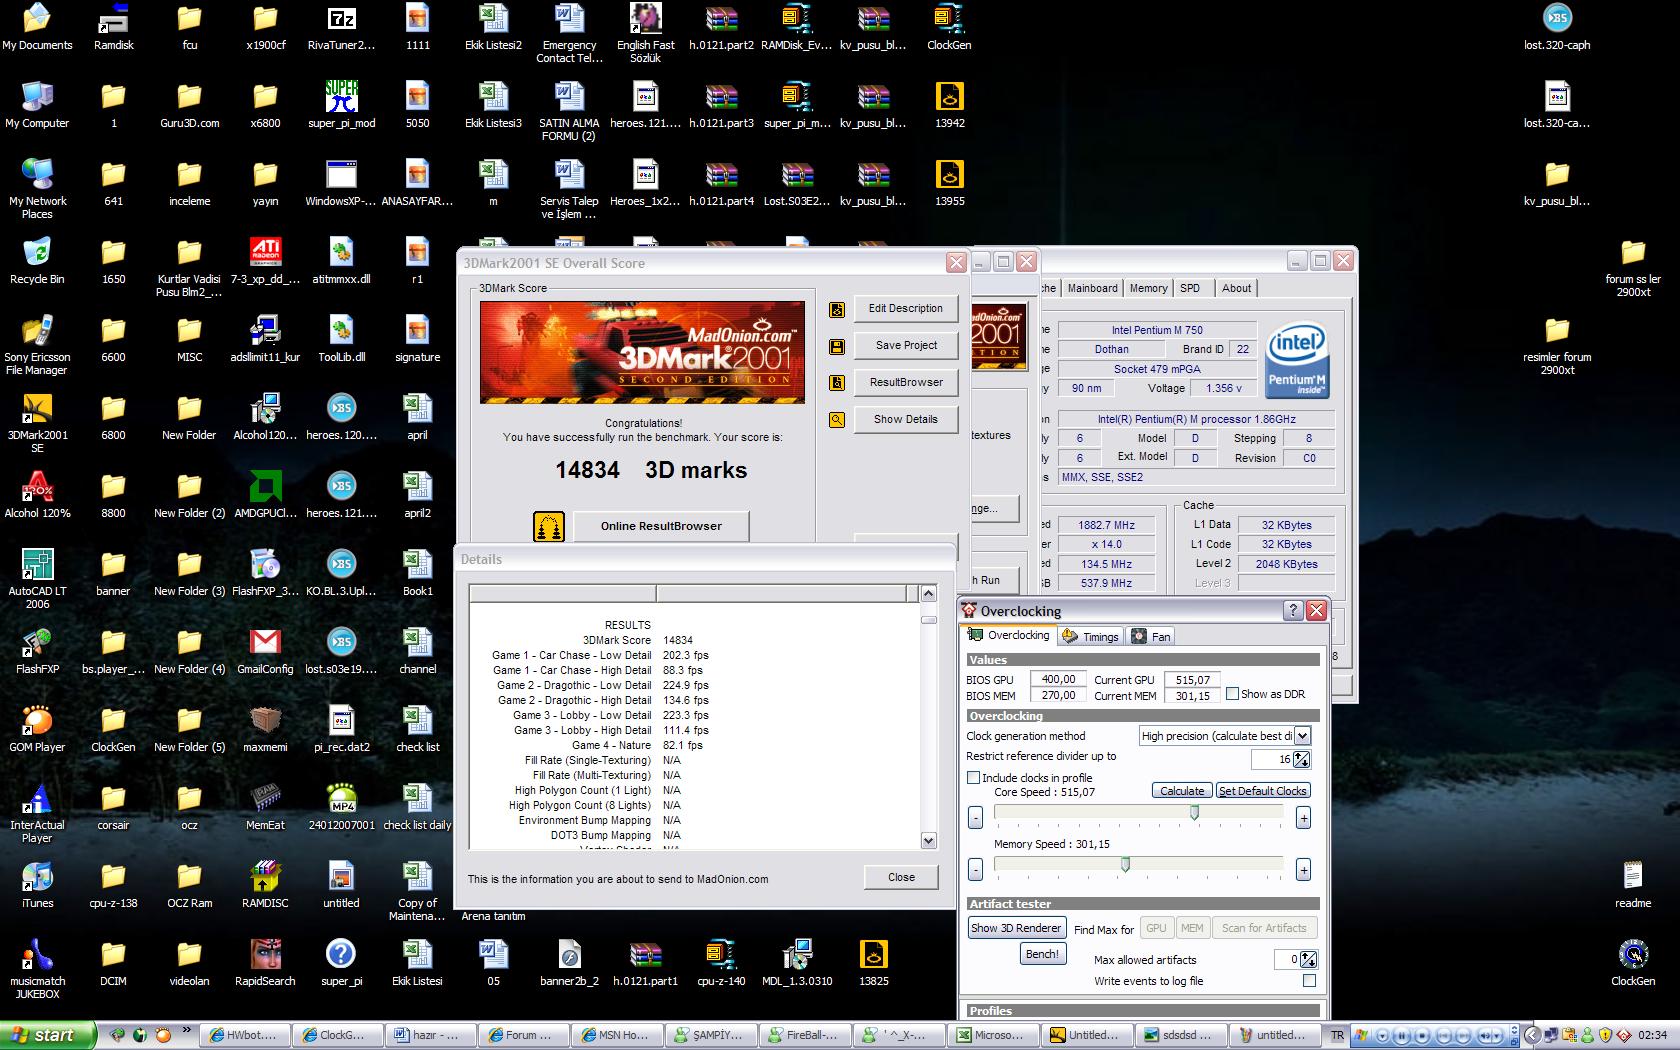Decrease memory speed with the minus button
The image size is (1680, 1050).
976,870
